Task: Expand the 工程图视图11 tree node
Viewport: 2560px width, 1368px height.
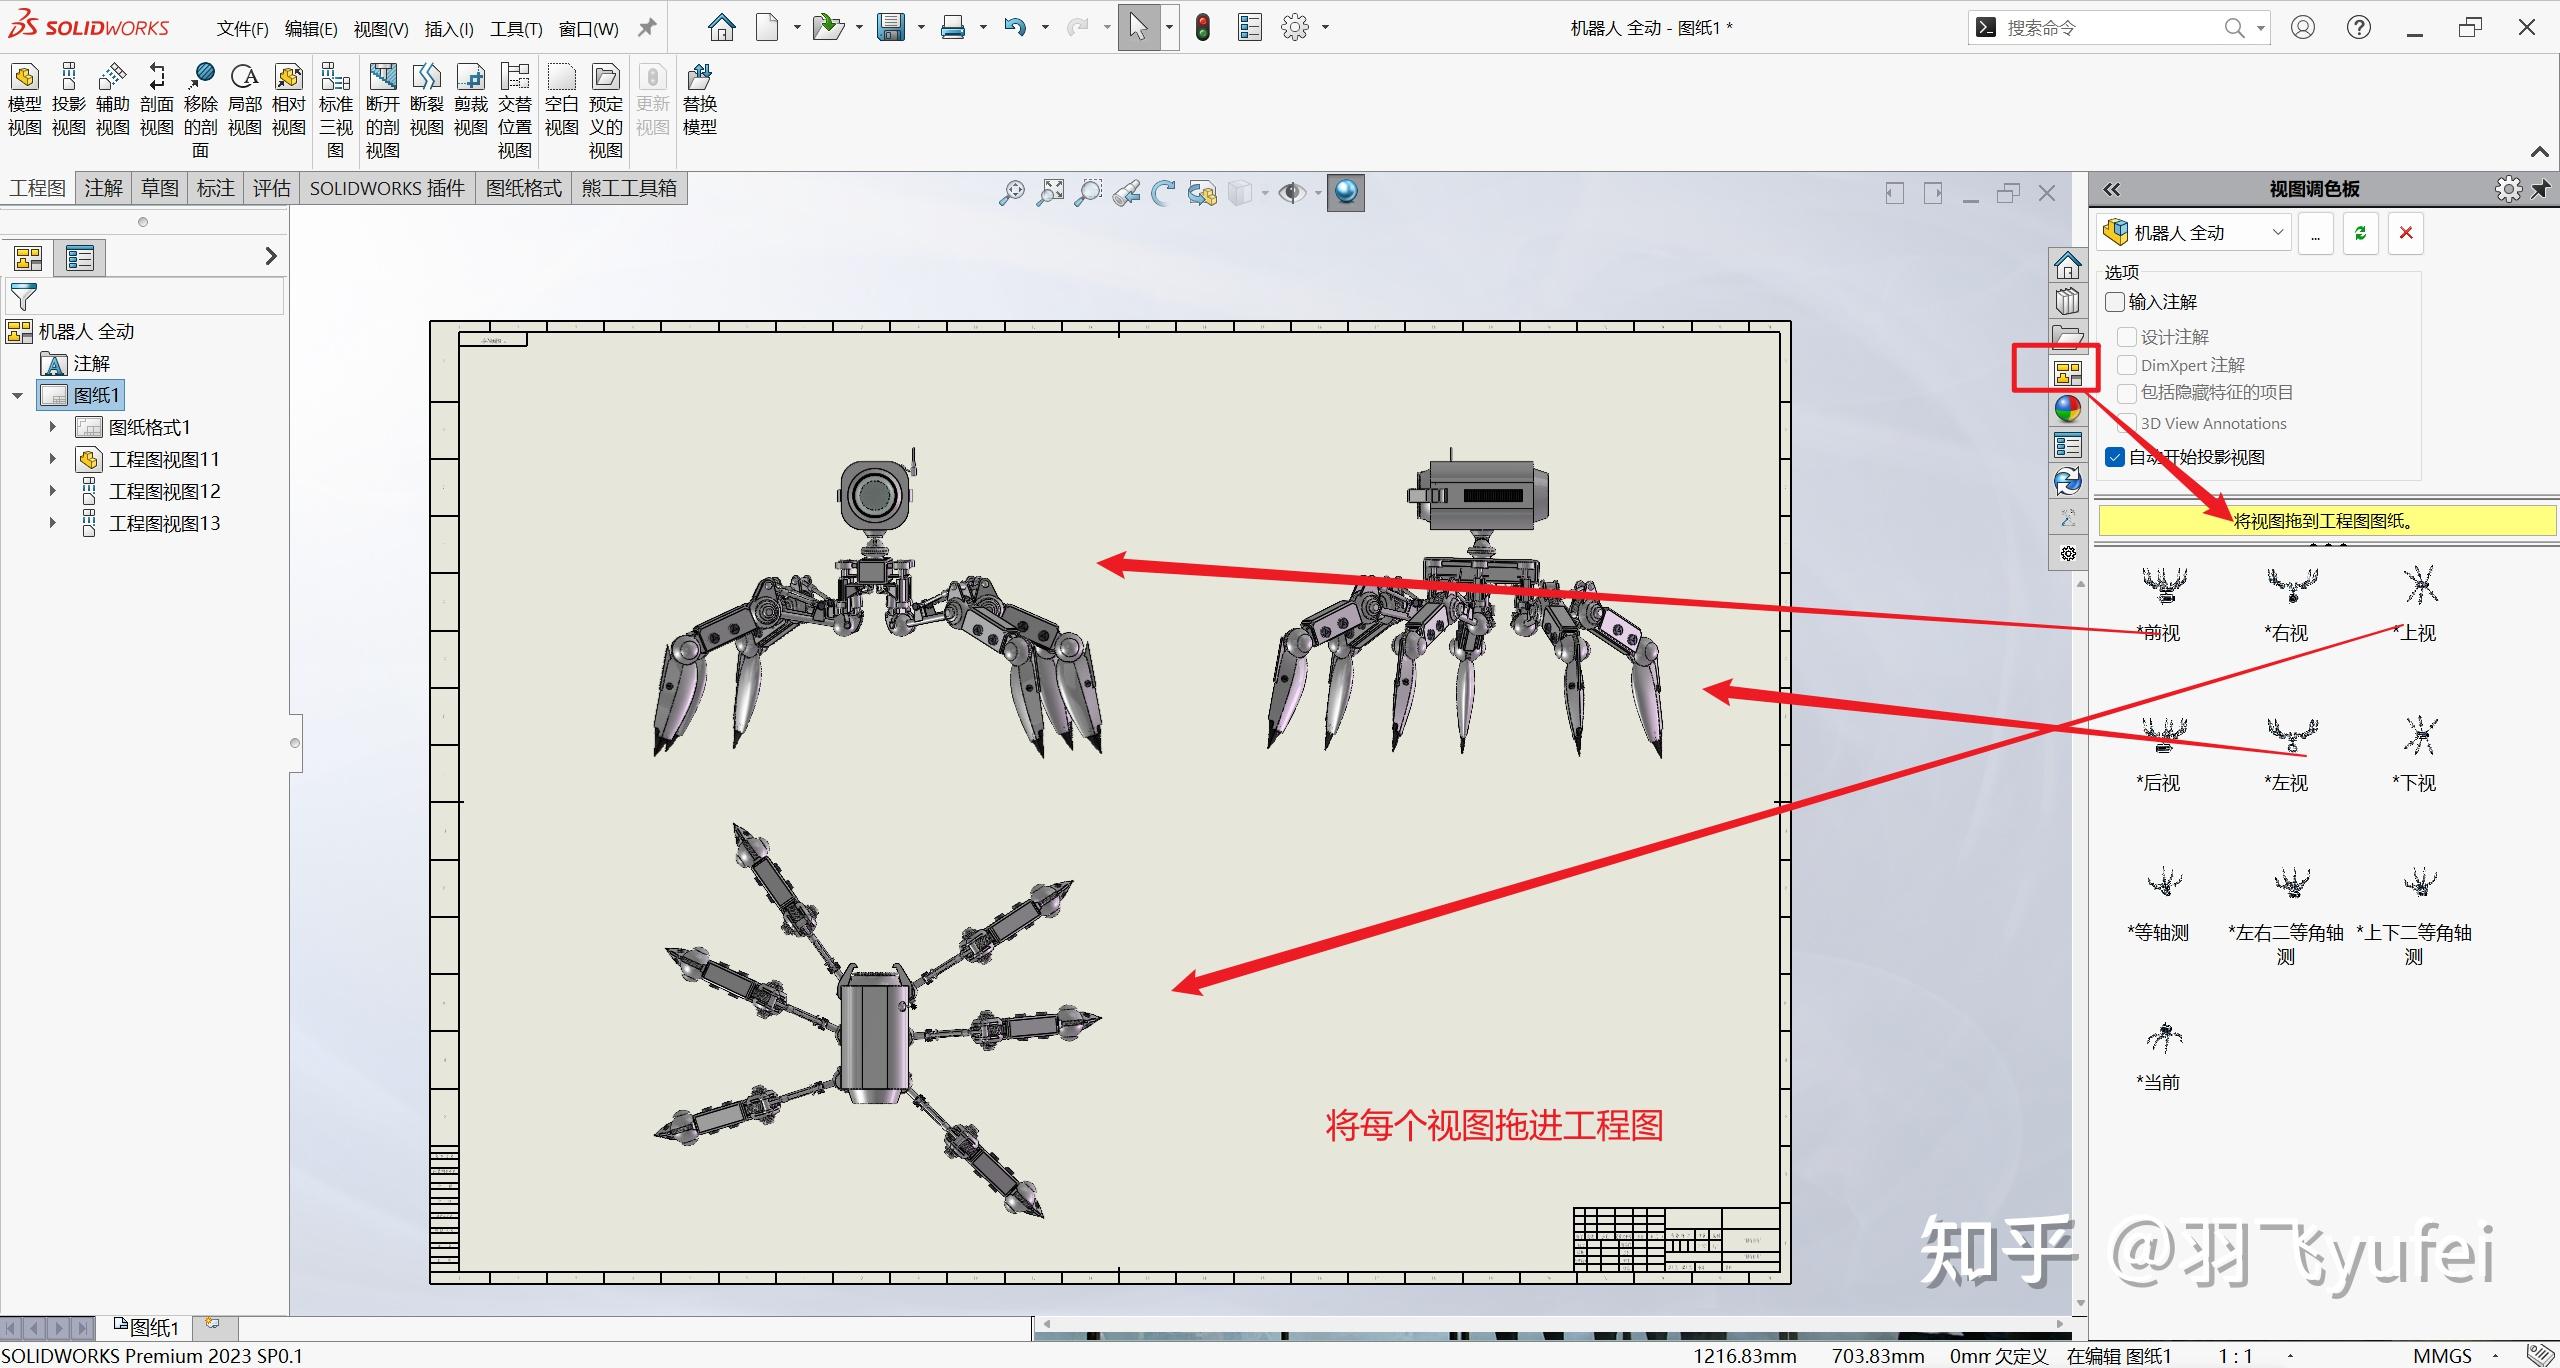Action: 53,459
